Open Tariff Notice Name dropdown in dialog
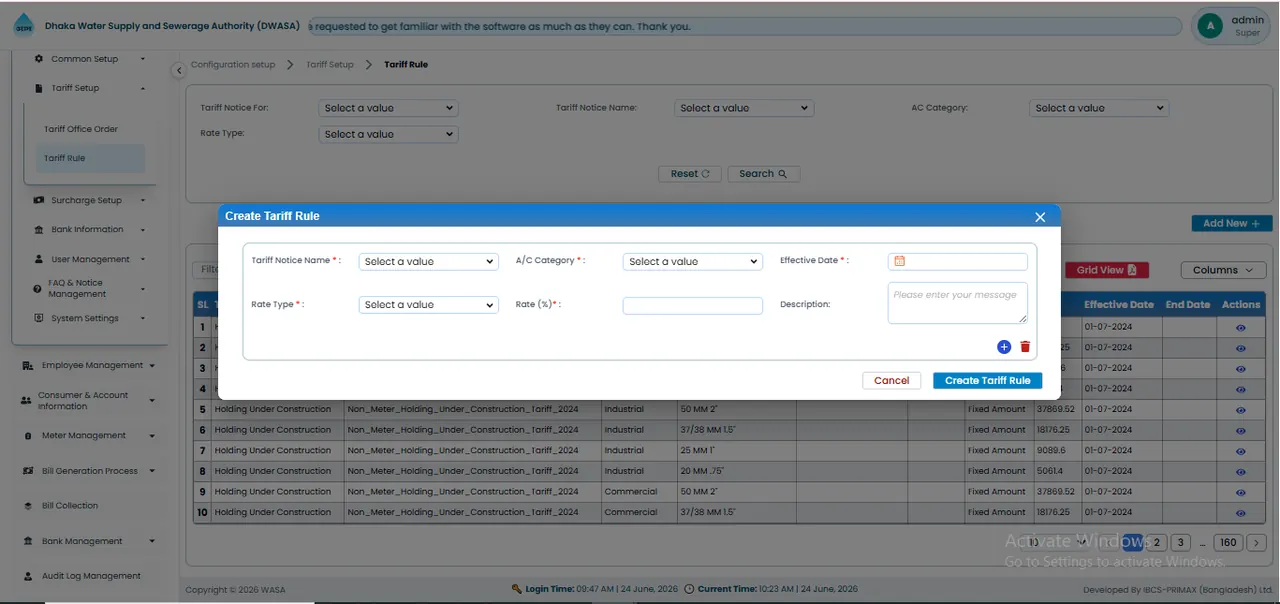Viewport: 1280px width, 604px height. pos(428,262)
